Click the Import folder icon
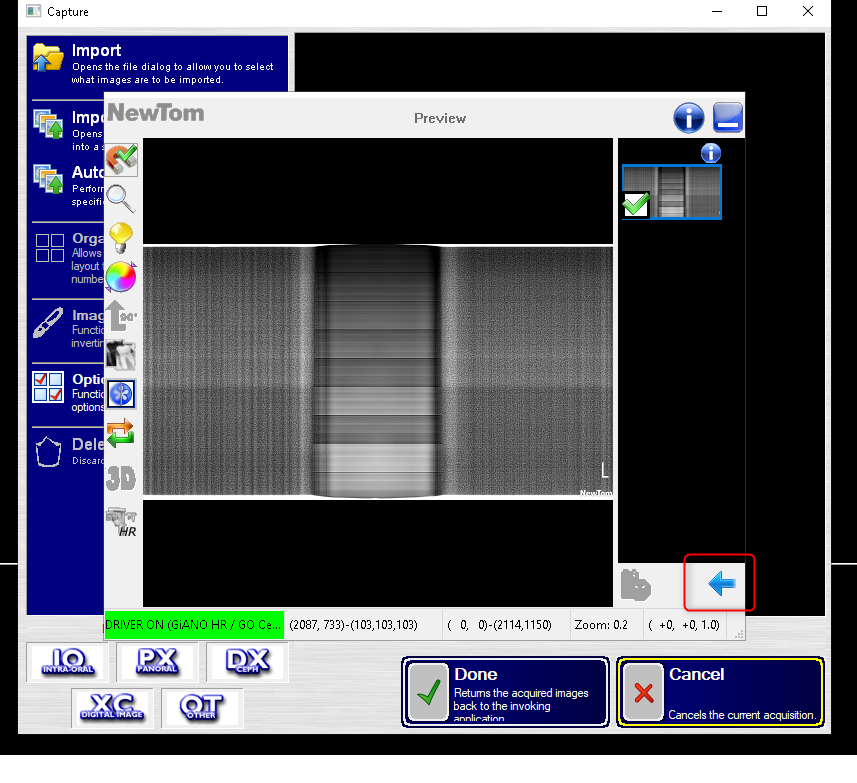Image resolution: width=857 pixels, height=783 pixels. coord(48,57)
